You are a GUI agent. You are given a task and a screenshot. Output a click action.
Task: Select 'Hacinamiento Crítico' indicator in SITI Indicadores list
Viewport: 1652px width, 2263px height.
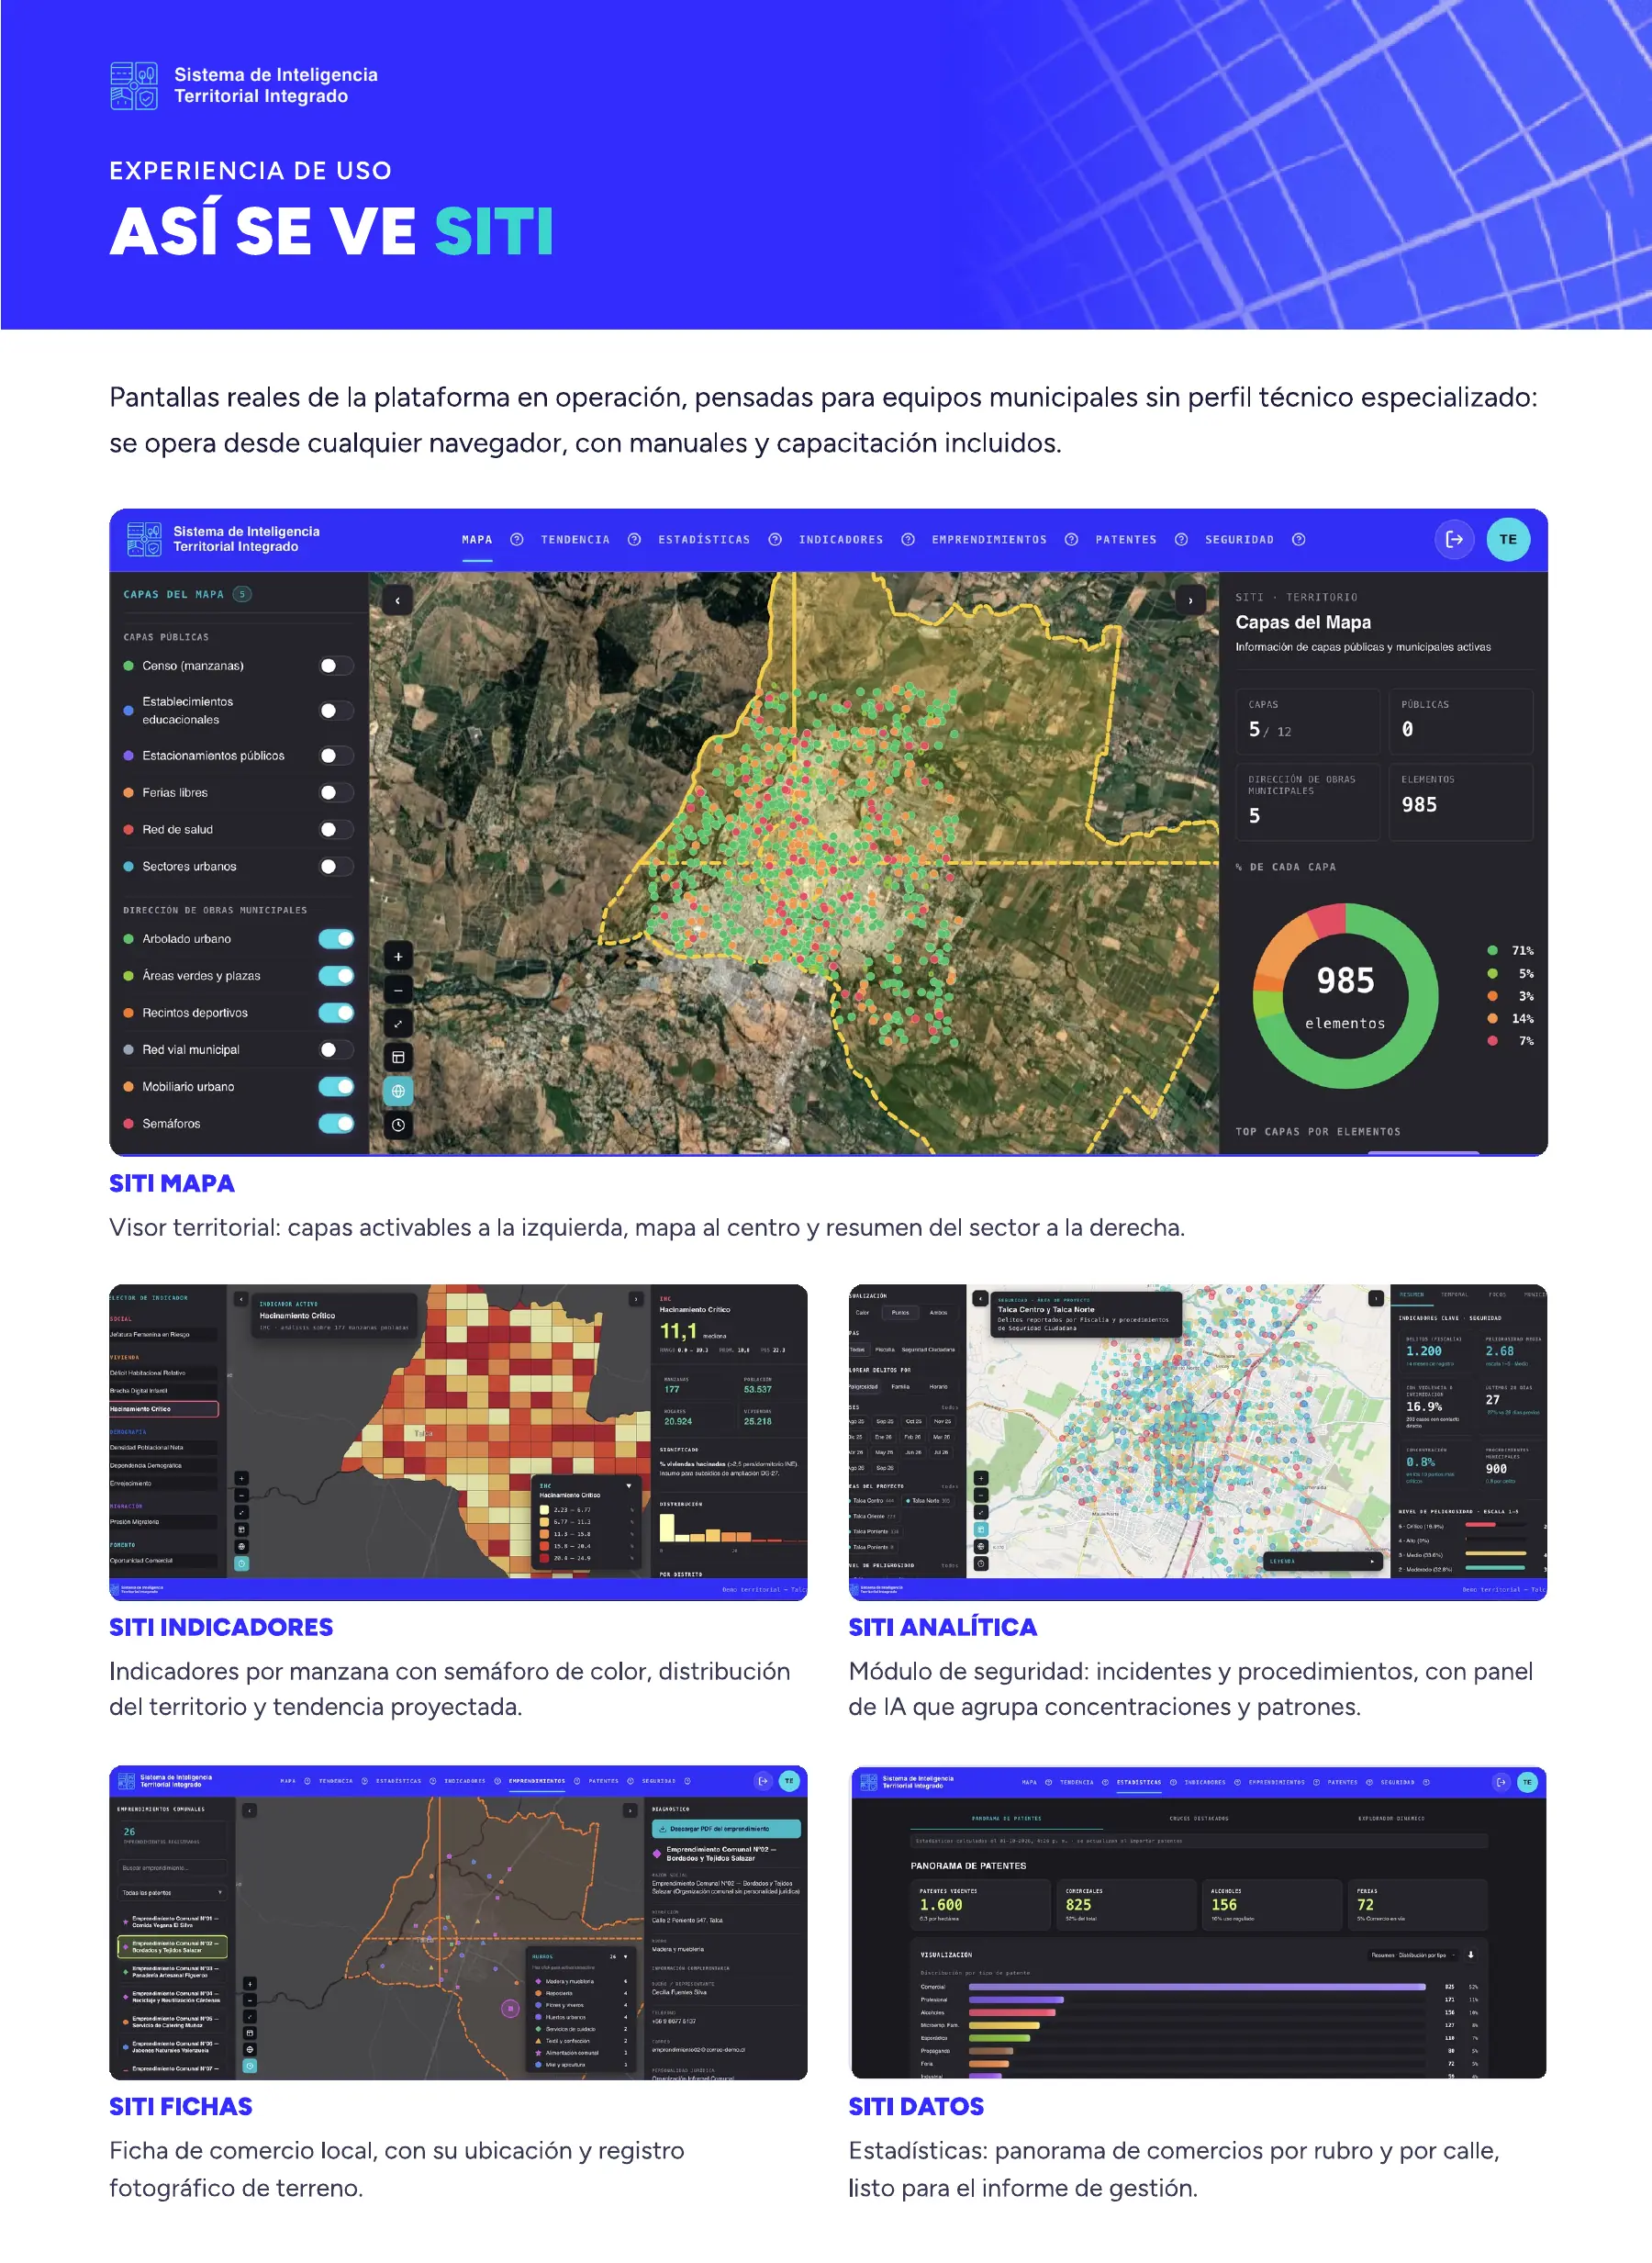164,1409
